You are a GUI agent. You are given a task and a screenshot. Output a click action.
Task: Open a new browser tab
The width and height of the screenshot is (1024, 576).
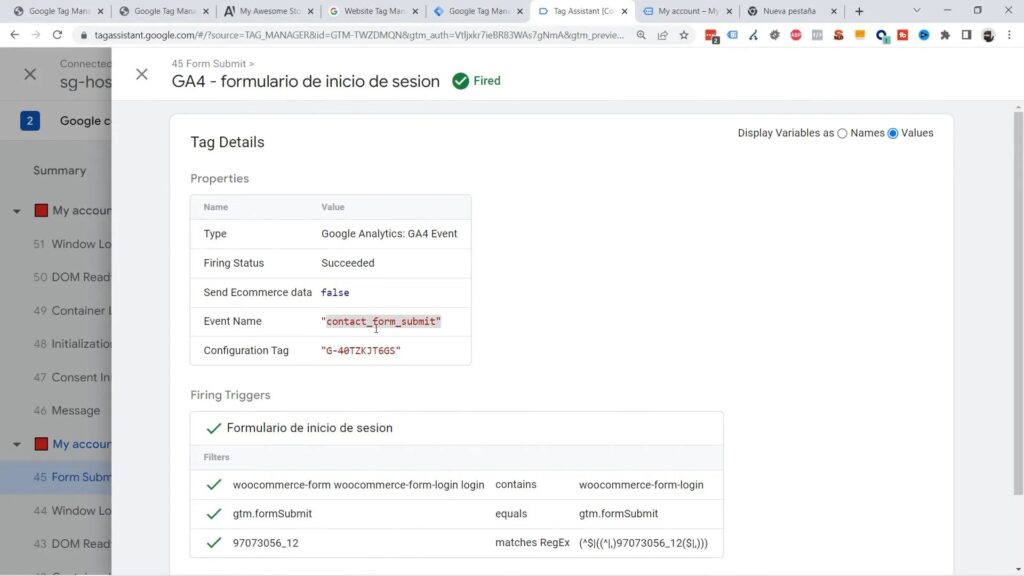pyautogui.click(x=859, y=11)
